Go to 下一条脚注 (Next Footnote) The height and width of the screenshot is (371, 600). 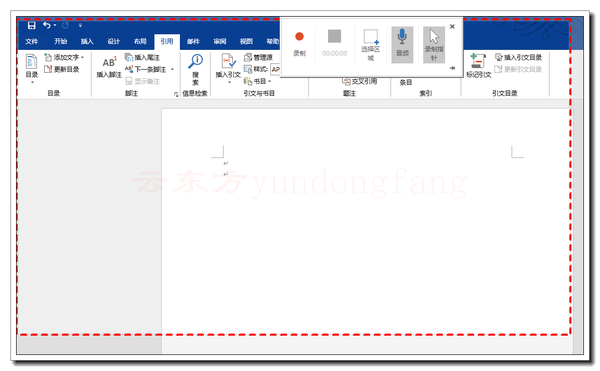point(145,69)
